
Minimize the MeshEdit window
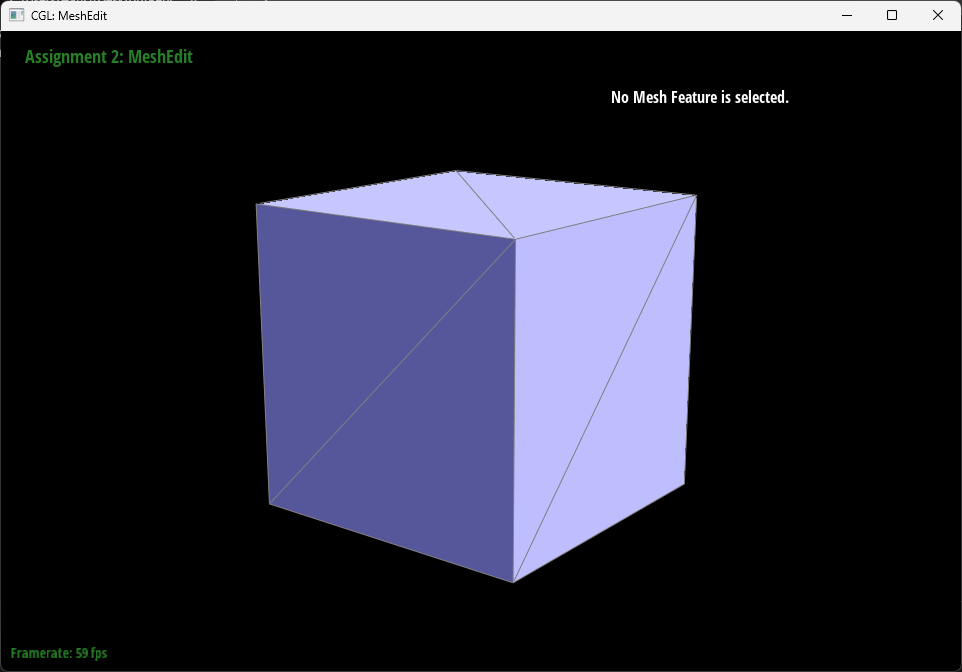pyautogui.click(x=847, y=15)
